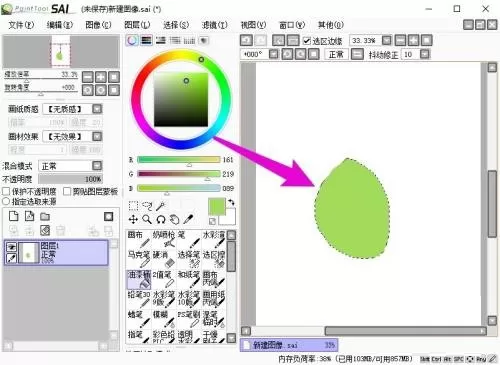Enable 剪贴图层蒙板 checkbox
The width and height of the screenshot is (500, 365).
pyautogui.click(x=67, y=191)
